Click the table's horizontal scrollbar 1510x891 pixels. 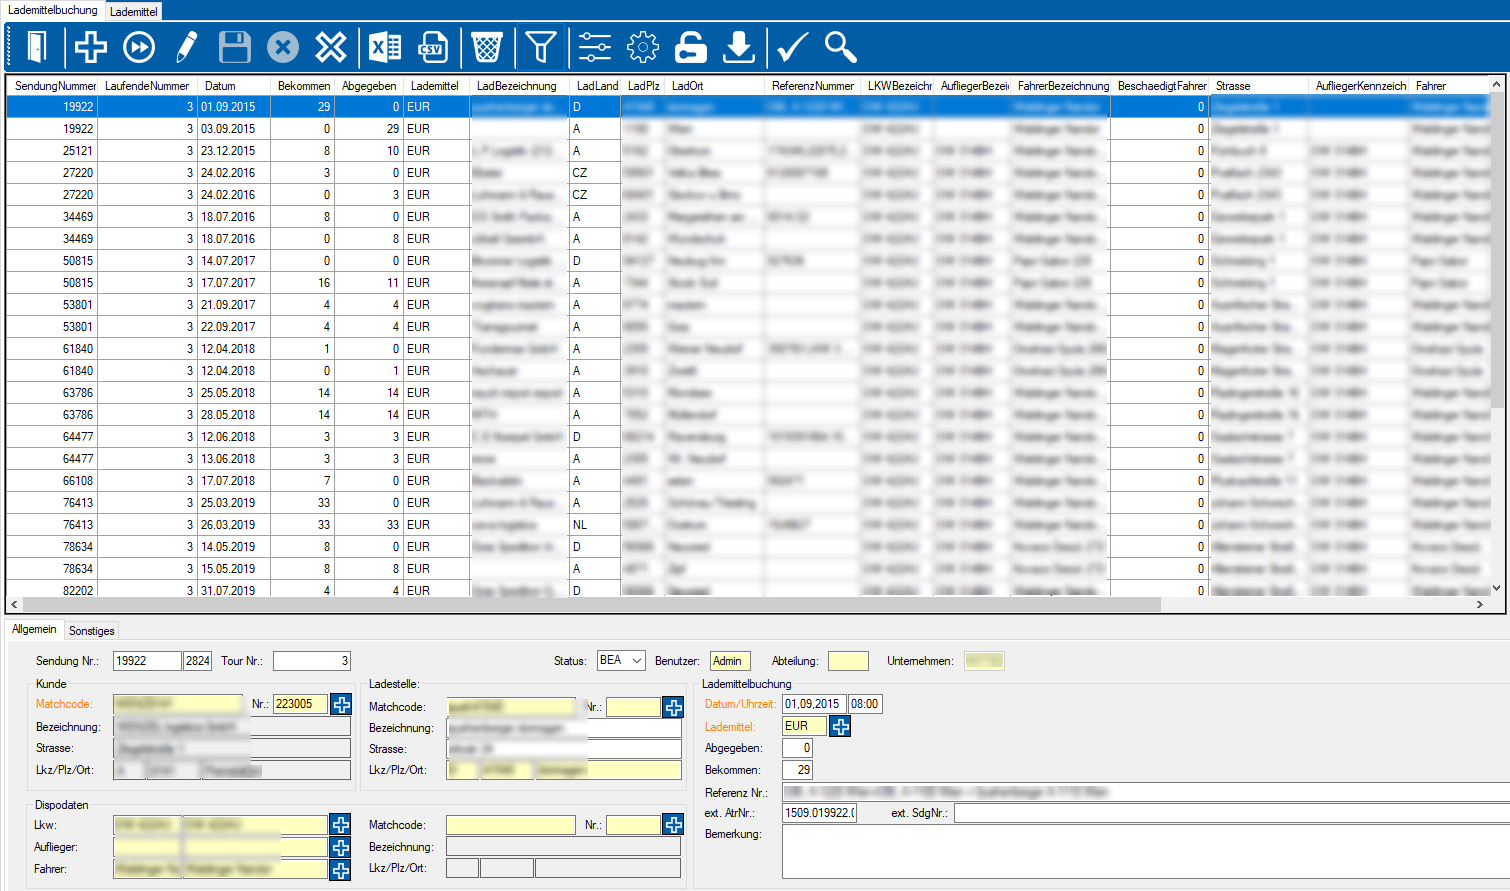(x=592, y=604)
